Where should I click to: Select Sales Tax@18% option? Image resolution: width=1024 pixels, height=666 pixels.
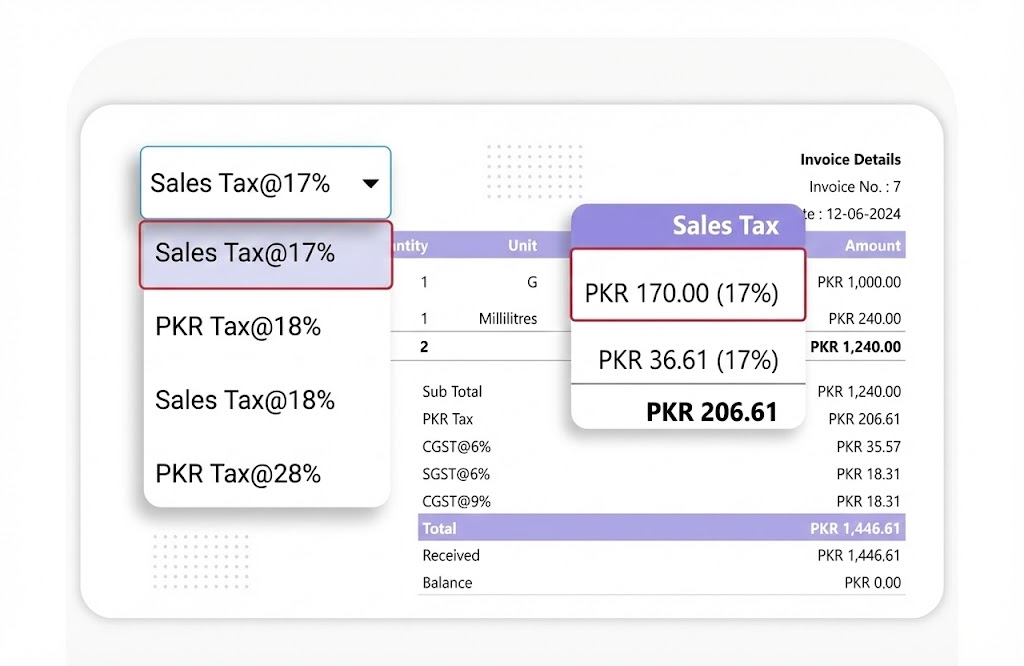tap(245, 400)
